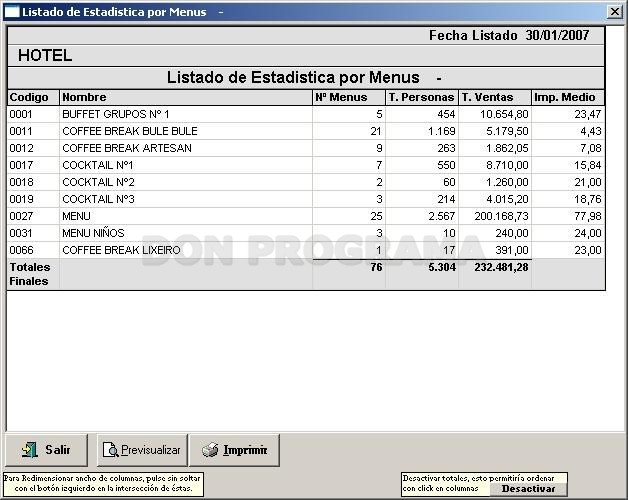
Task: Close the Listado de Estadistica window
Action: click(615, 12)
